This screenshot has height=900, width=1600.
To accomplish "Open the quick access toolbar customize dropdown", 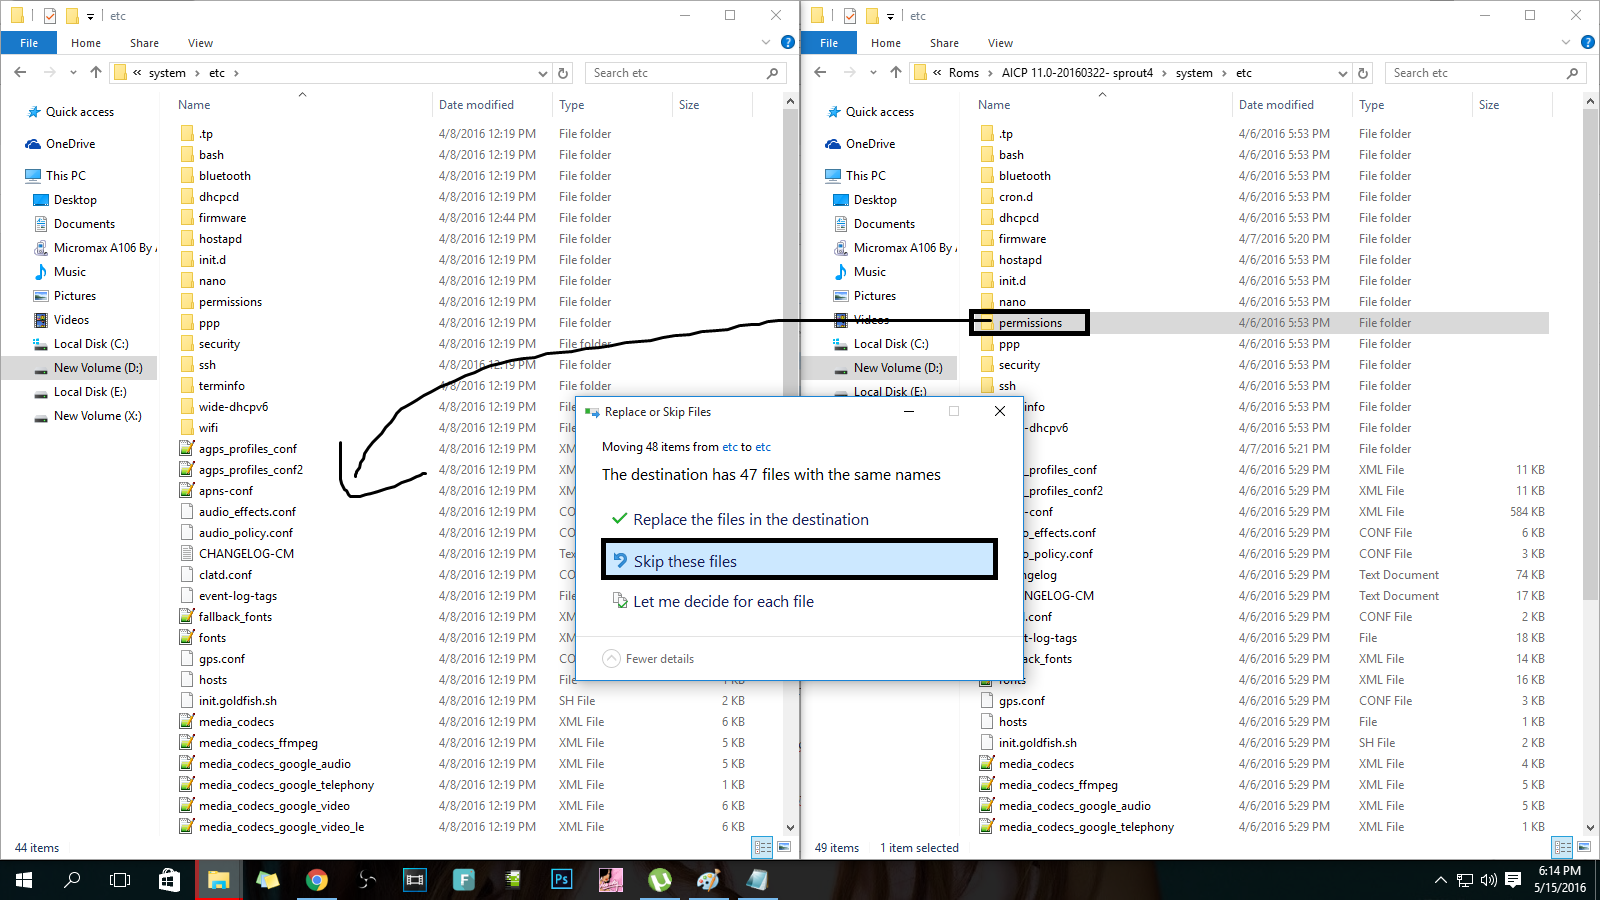I will (x=88, y=15).
